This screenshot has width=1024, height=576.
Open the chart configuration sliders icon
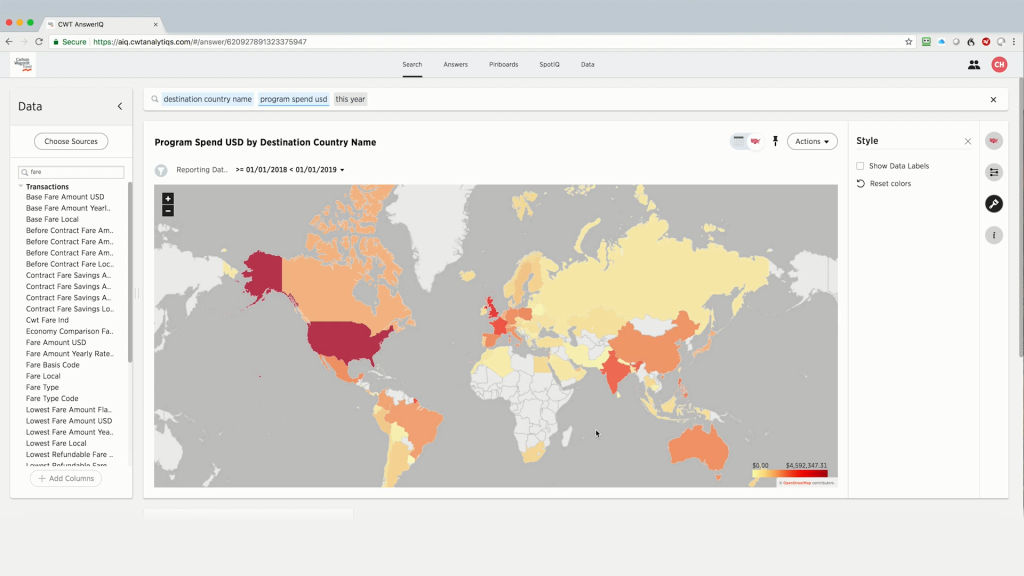[994, 172]
